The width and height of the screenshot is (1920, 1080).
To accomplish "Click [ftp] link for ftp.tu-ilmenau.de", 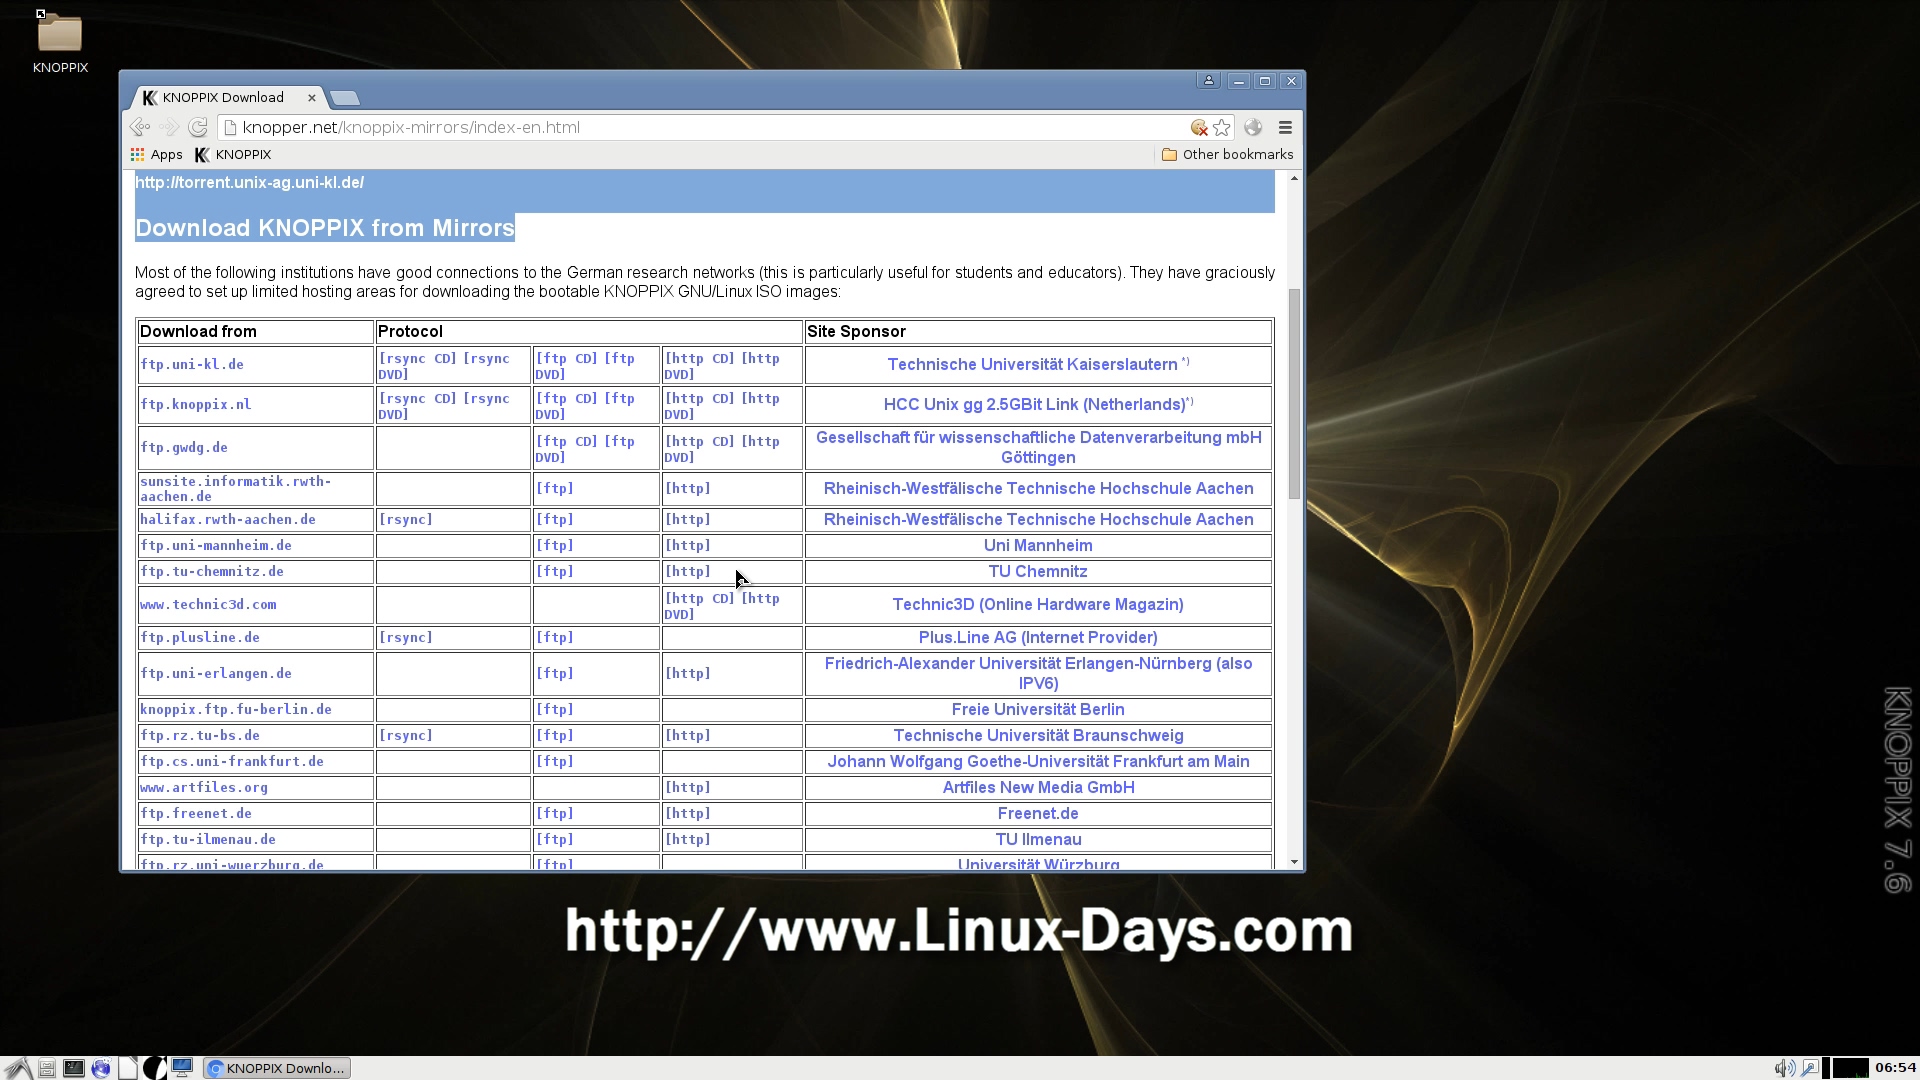I will pyautogui.click(x=555, y=839).
